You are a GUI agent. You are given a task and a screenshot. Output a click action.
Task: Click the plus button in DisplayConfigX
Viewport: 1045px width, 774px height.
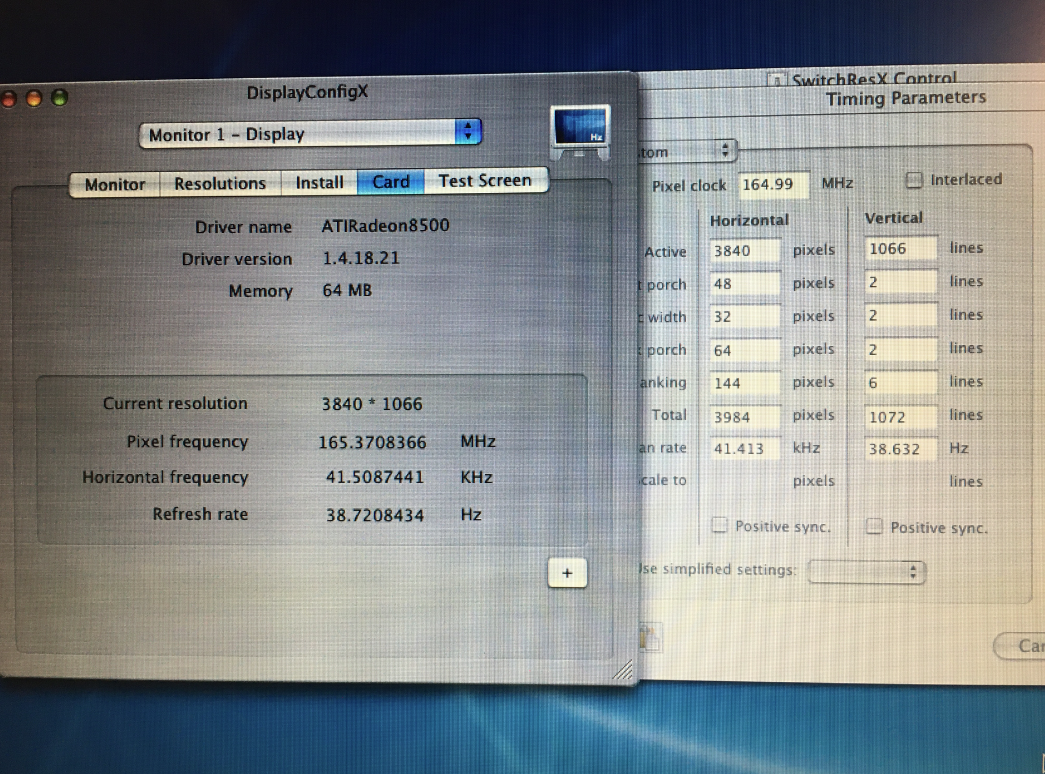coord(567,573)
